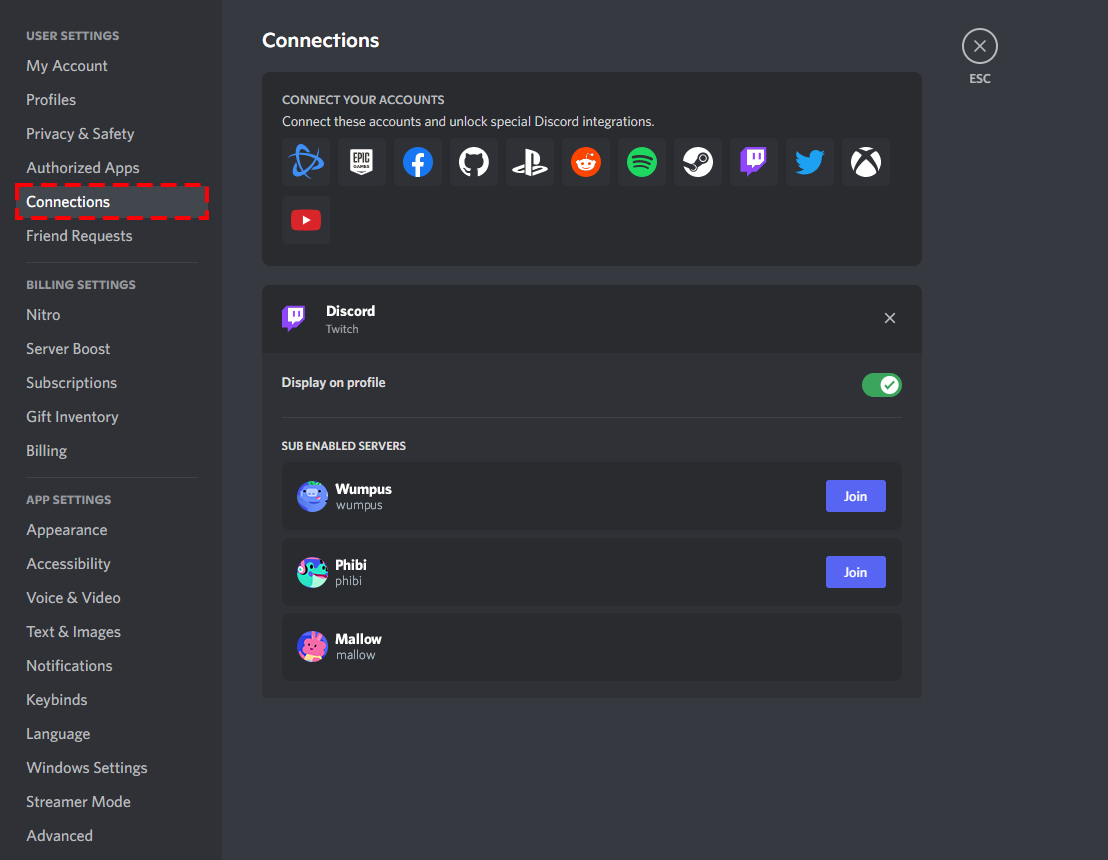This screenshot has width=1108, height=860.
Task: Connect a Reddit account
Action: (586, 162)
